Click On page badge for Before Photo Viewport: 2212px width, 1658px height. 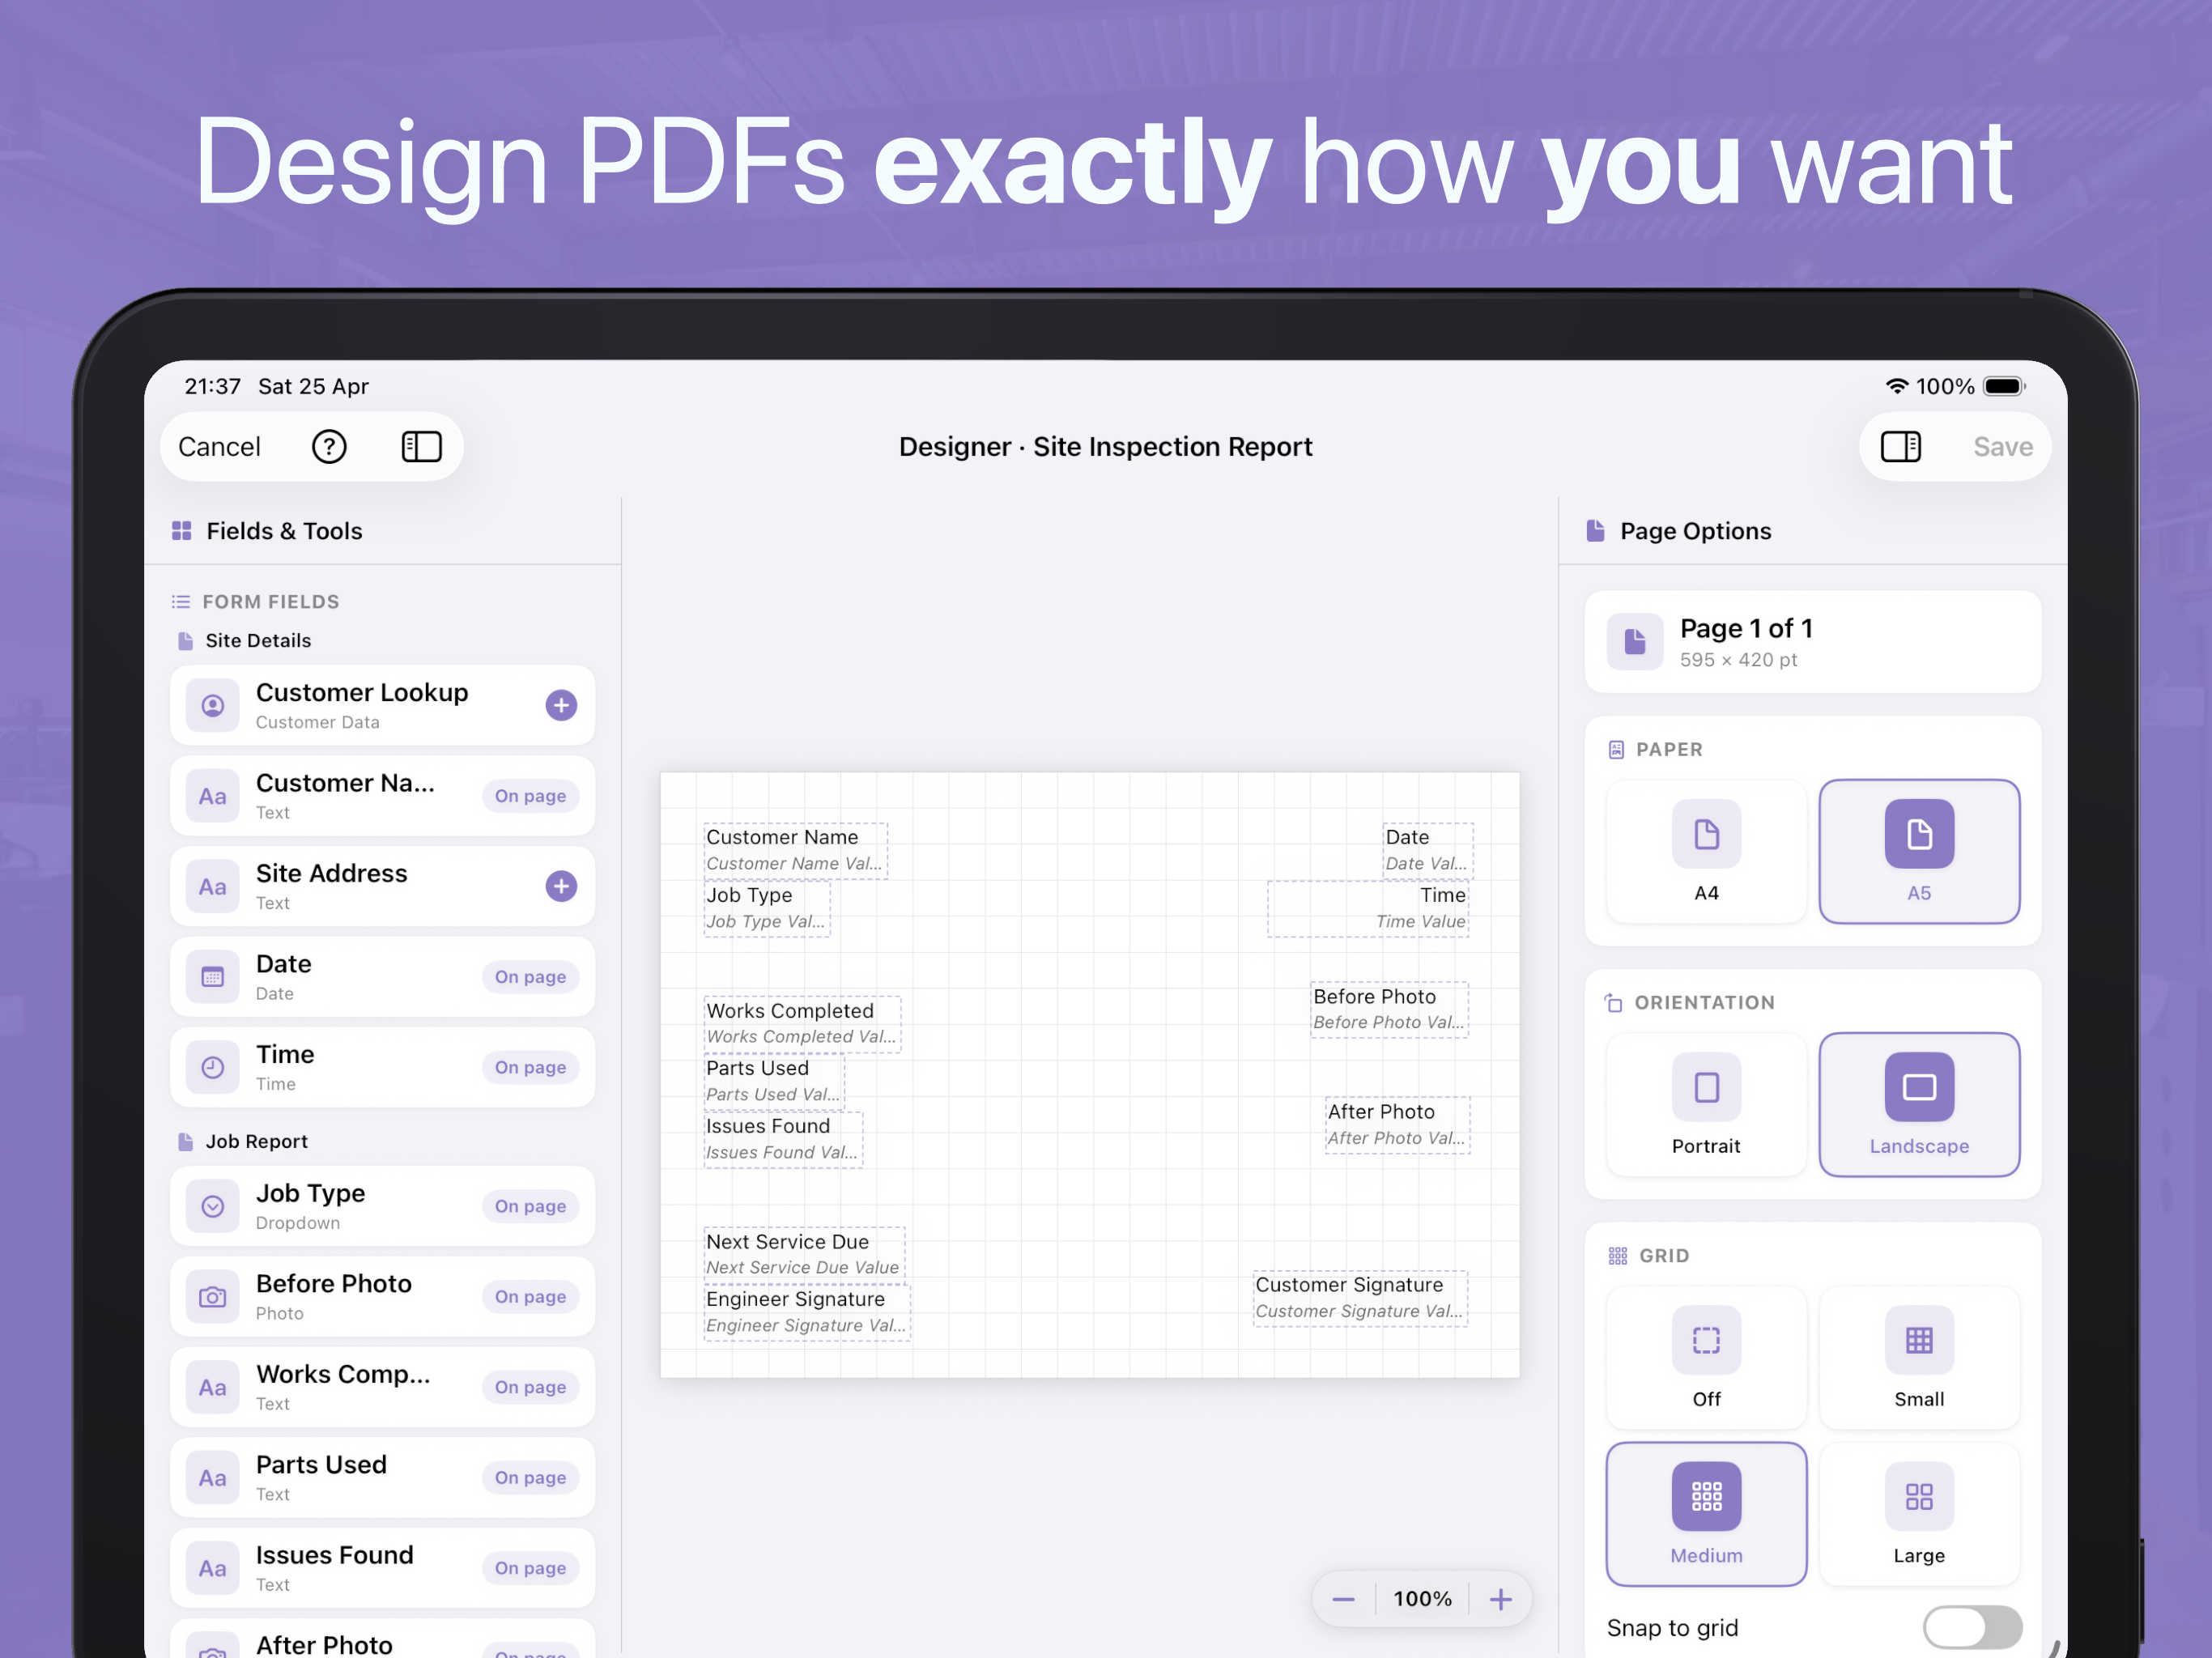click(x=530, y=1297)
